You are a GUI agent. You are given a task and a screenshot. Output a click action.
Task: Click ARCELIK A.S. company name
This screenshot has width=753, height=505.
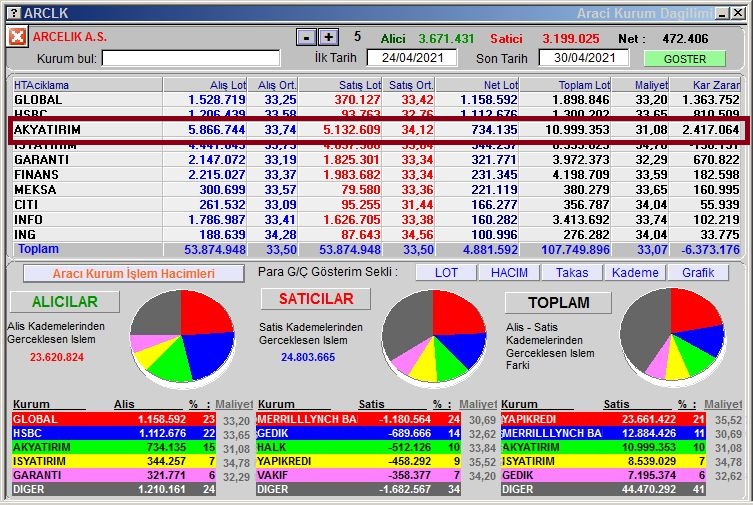pos(70,36)
